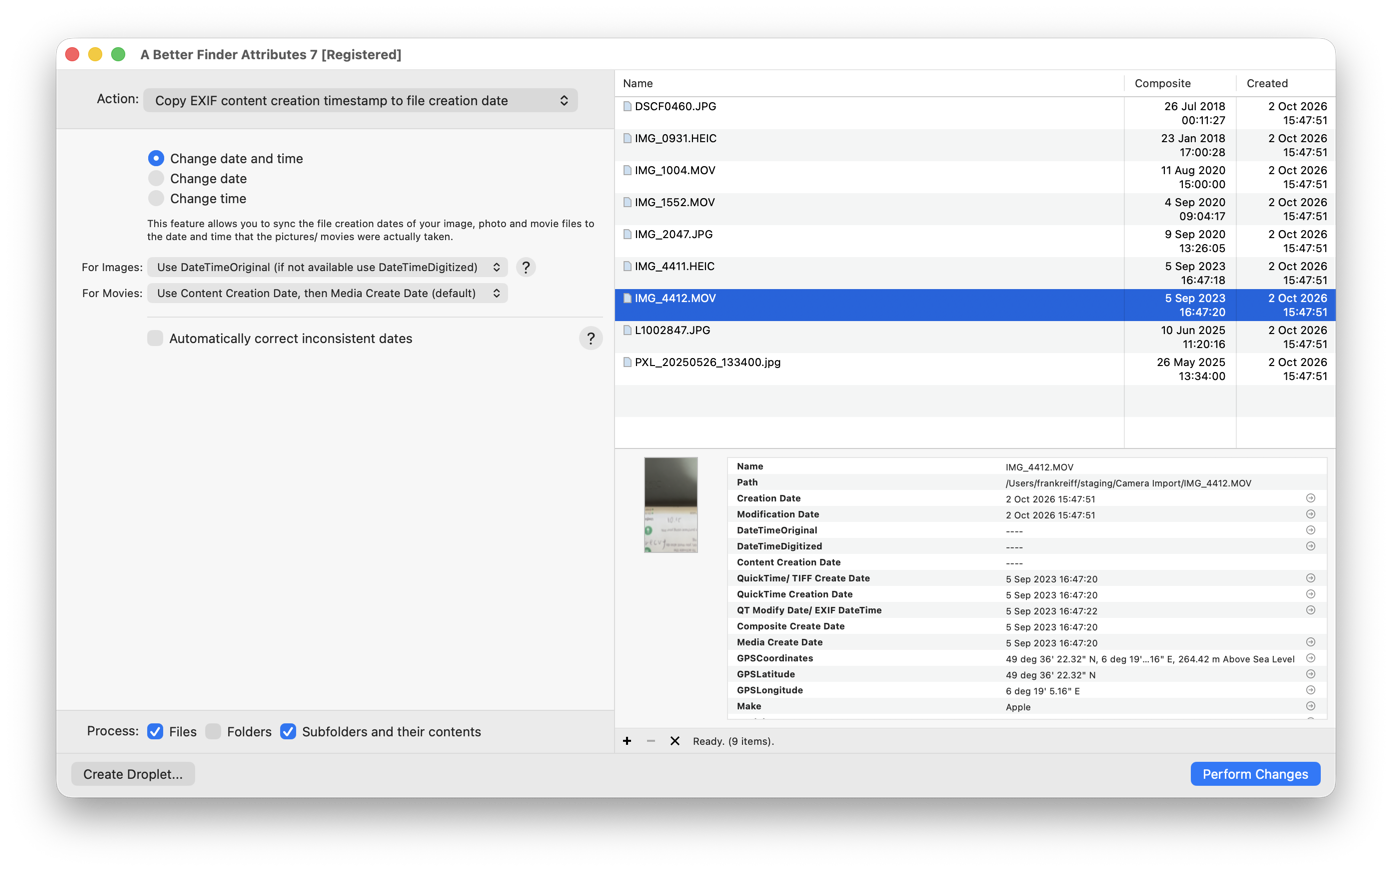Select the IMG_1004.MOV file row
Screen dimensions: 1392x872
point(975,177)
